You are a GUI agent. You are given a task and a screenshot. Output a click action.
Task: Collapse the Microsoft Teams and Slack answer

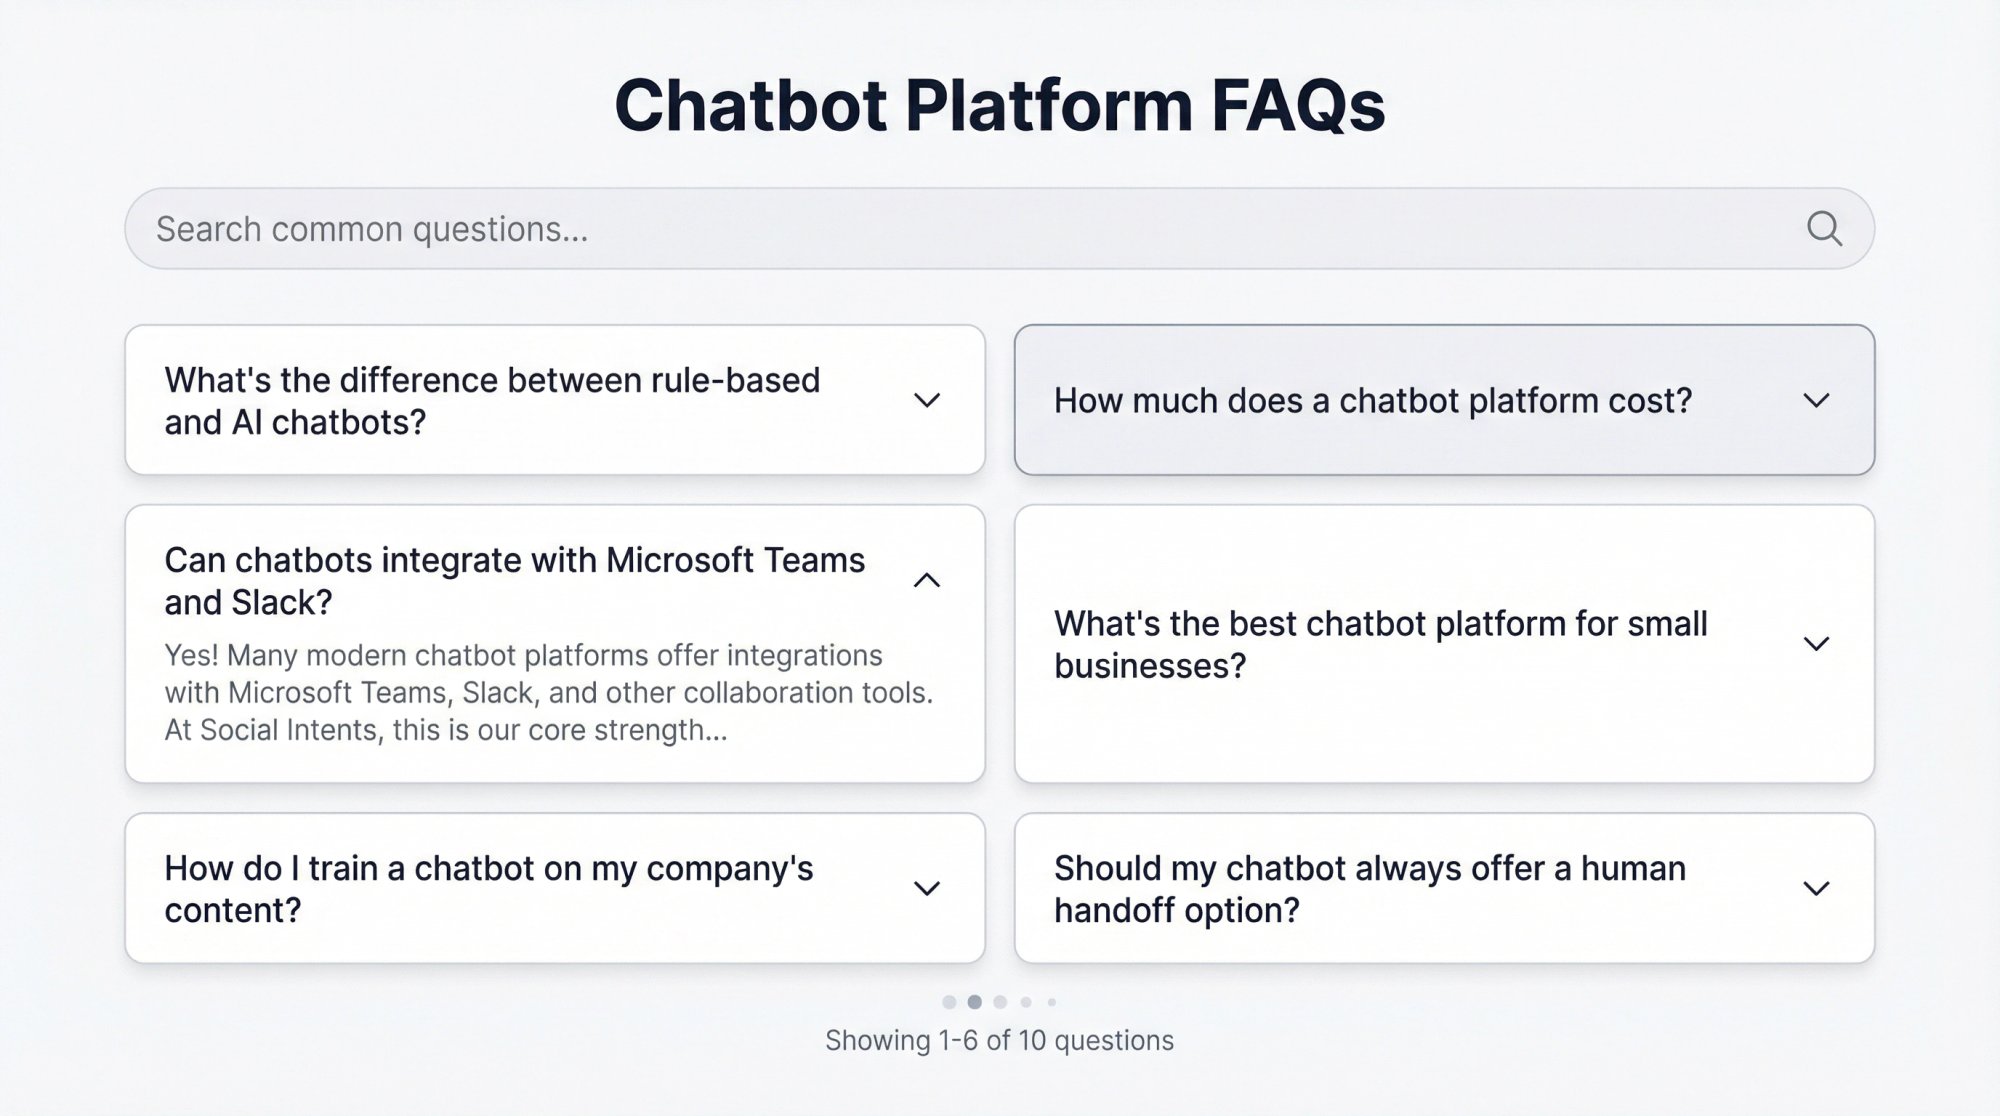point(926,580)
